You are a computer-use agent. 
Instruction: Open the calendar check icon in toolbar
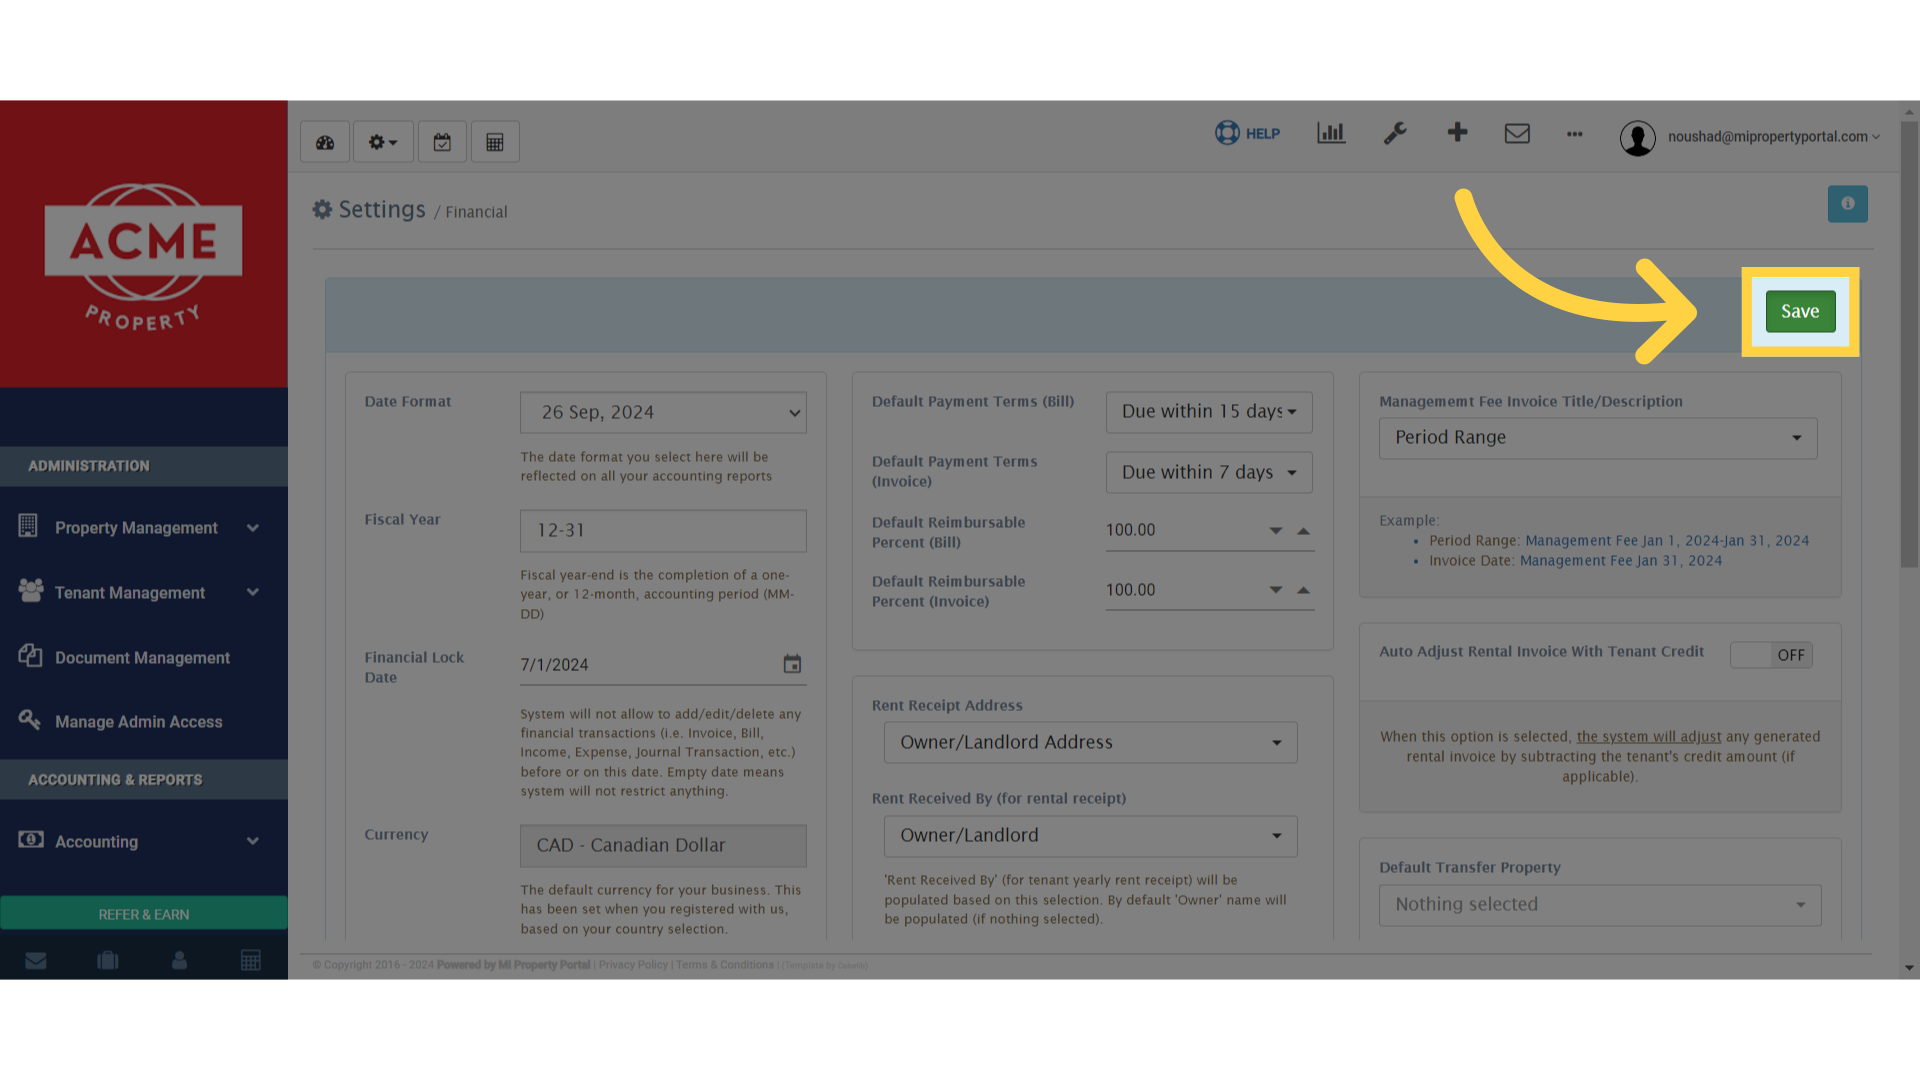442,142
